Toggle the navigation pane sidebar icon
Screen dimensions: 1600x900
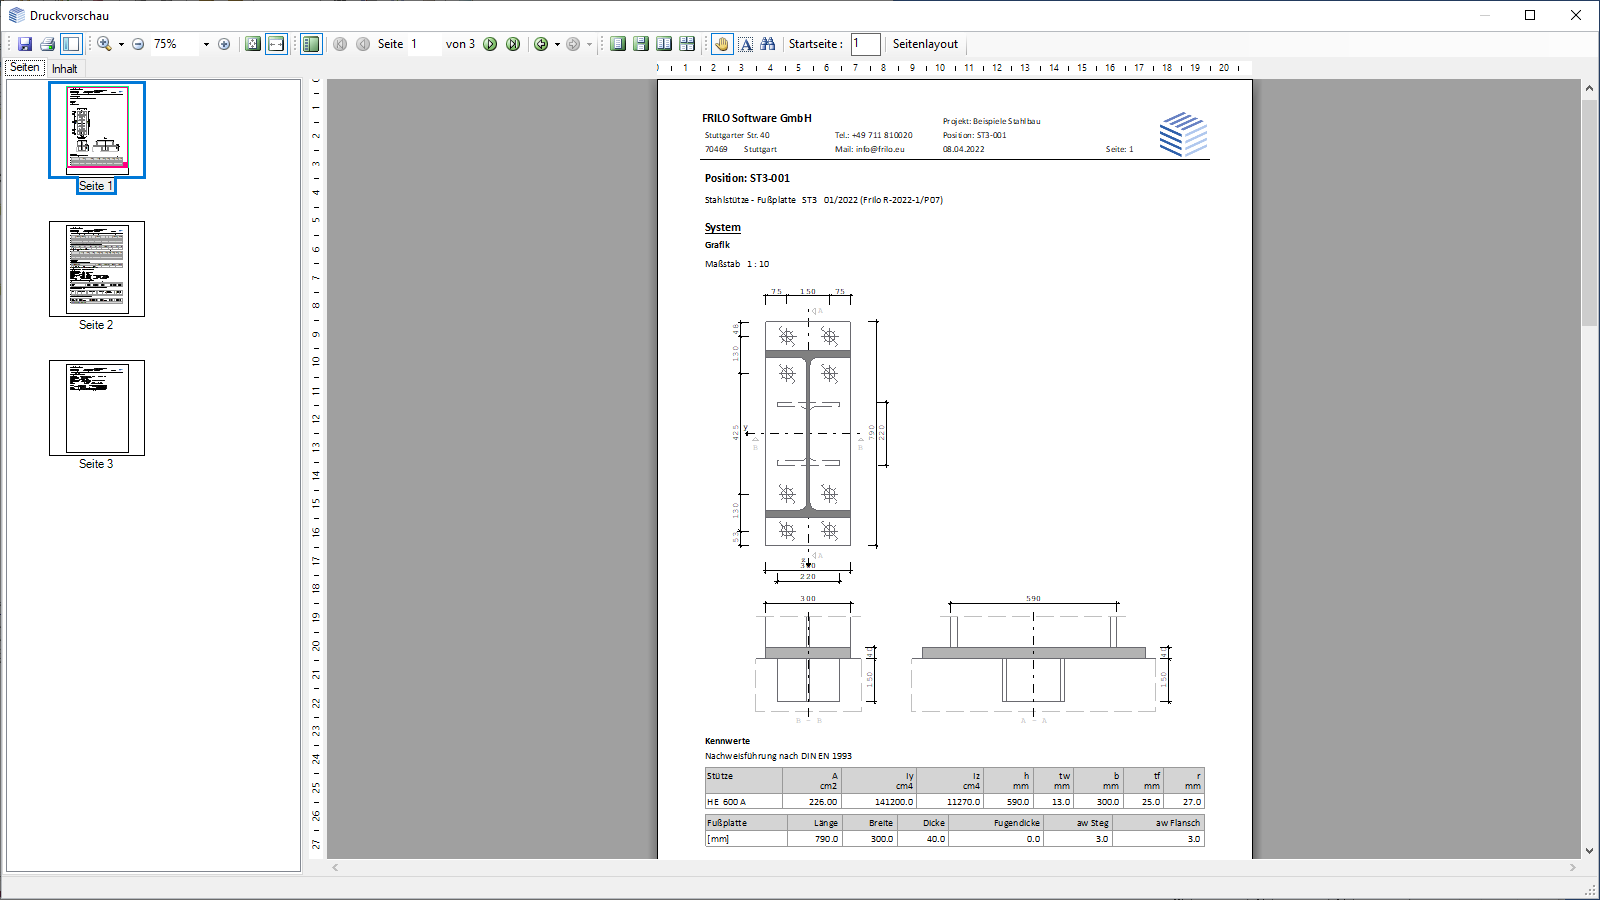click(71, 44)
